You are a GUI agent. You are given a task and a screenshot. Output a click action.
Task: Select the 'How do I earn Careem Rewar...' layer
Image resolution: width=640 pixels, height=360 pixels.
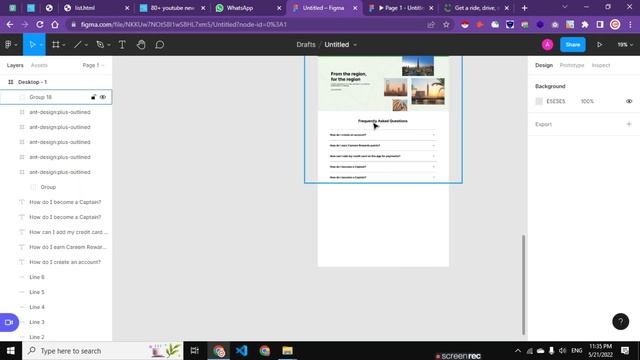pos(56,247)
